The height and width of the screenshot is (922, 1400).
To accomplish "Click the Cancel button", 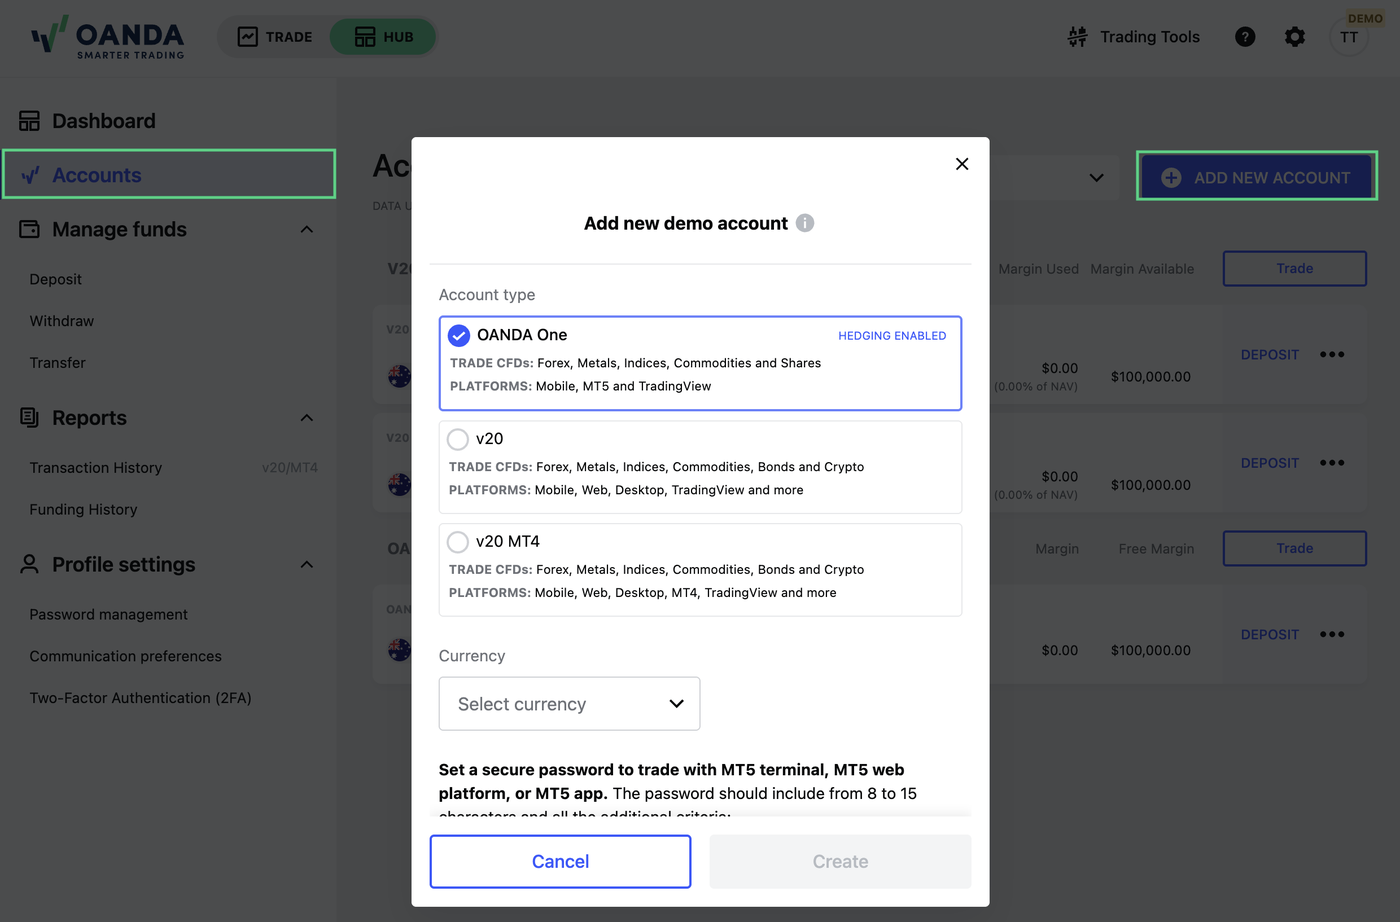I will [x=560, y=862].
